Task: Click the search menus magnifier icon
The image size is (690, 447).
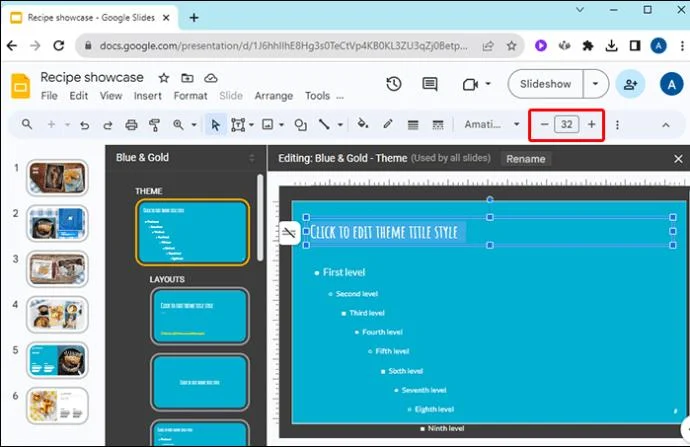Action: click(x=27, y=125)
